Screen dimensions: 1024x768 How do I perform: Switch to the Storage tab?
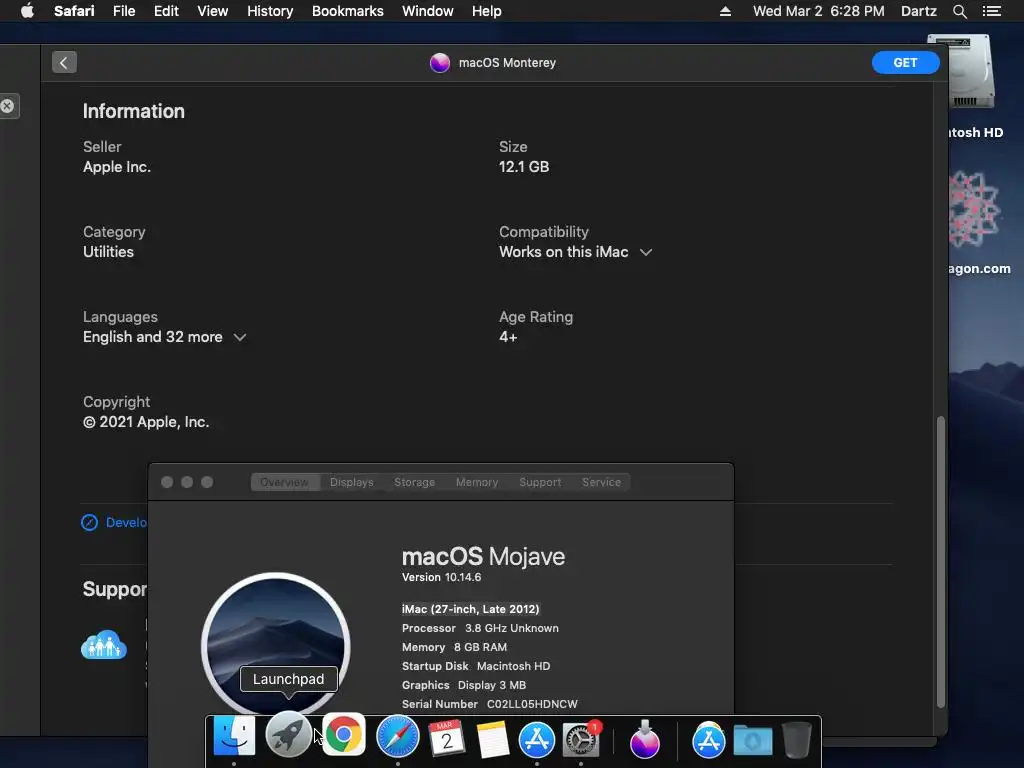click(x=414, y=482)
